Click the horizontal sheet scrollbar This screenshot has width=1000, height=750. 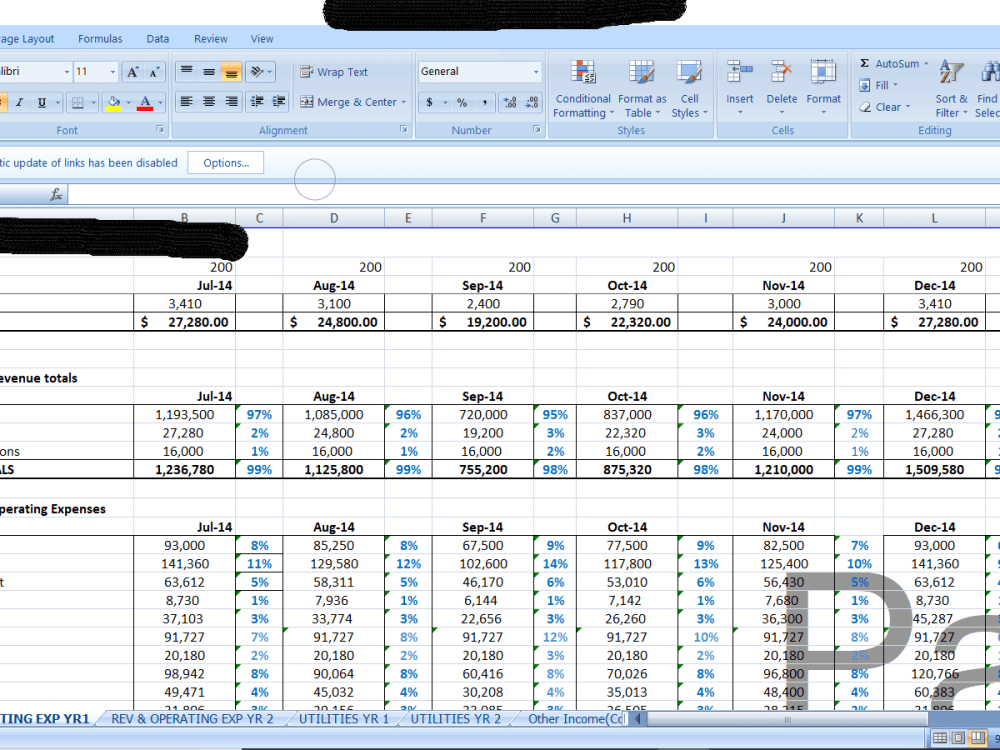(786, 719)
